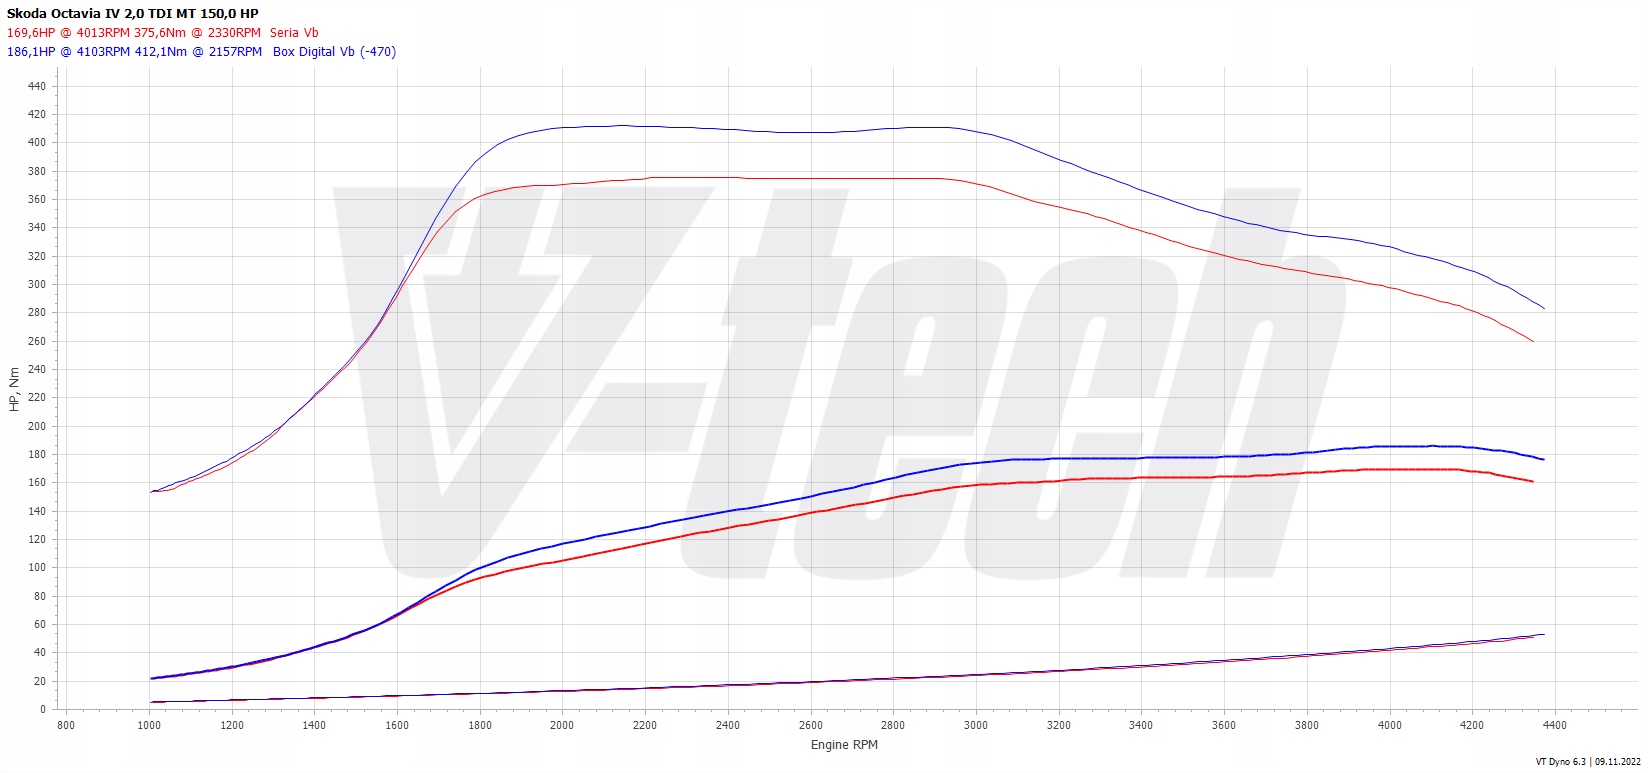The image size is (1648, 773).
Task: Click the 1800 tick on the RPM axis
Action: (480, 725)
